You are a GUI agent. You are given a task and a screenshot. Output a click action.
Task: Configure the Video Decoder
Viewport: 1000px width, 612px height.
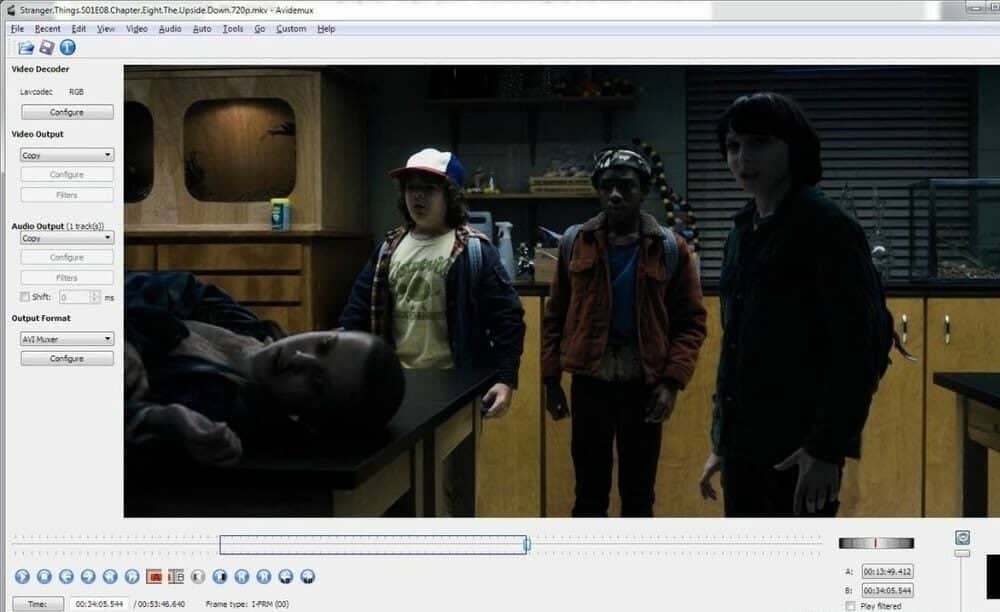coord(67,112)
